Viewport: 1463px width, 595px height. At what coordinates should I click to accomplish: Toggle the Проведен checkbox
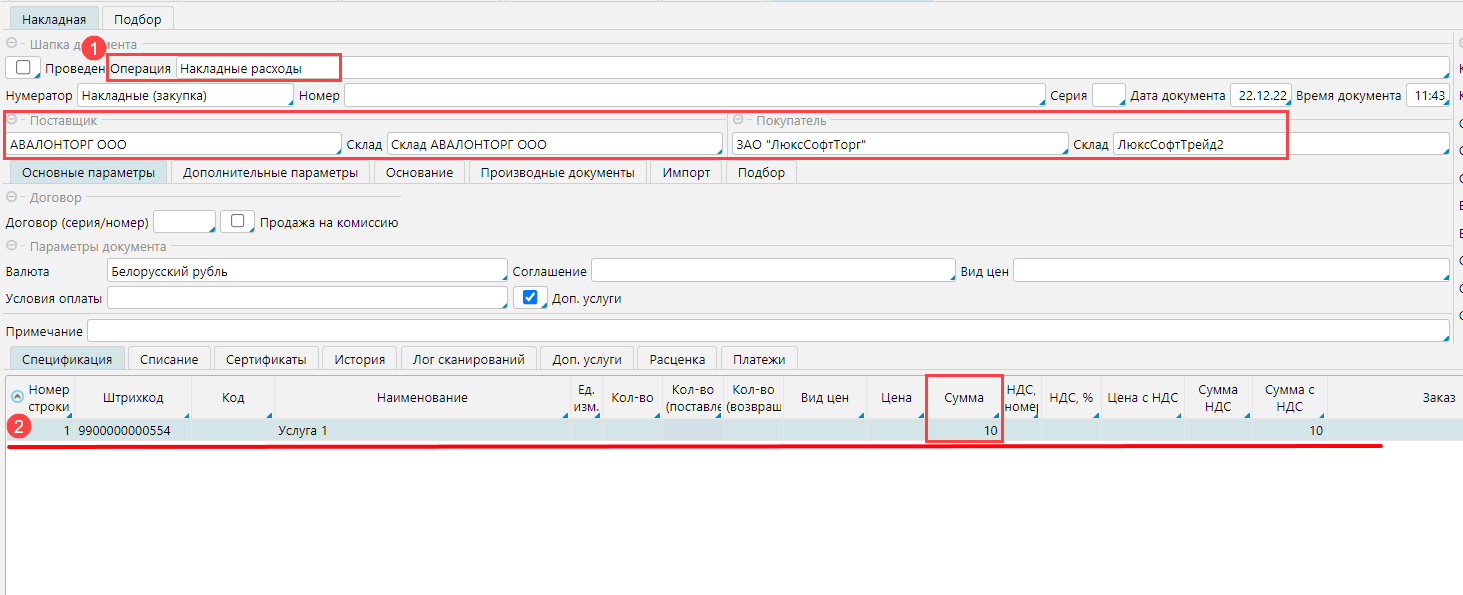pyautogui.click(x=24, y=68)
